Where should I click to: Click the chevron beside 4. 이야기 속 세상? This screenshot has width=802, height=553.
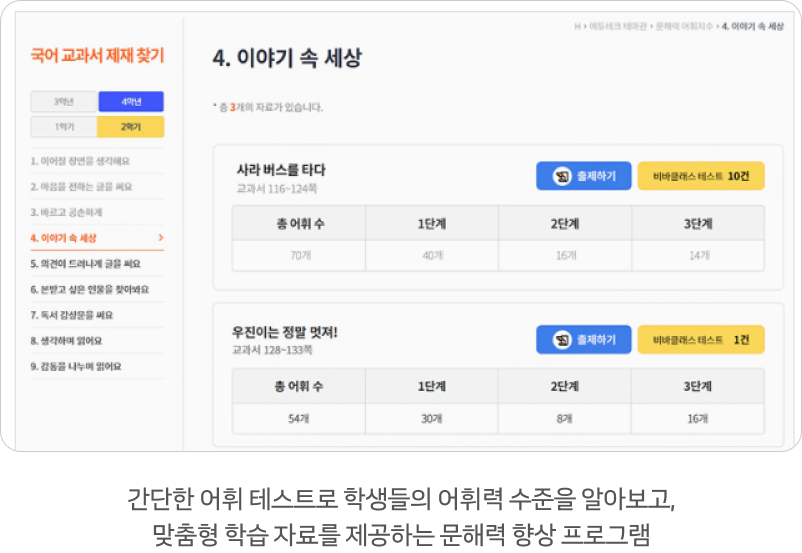point(160,238)
